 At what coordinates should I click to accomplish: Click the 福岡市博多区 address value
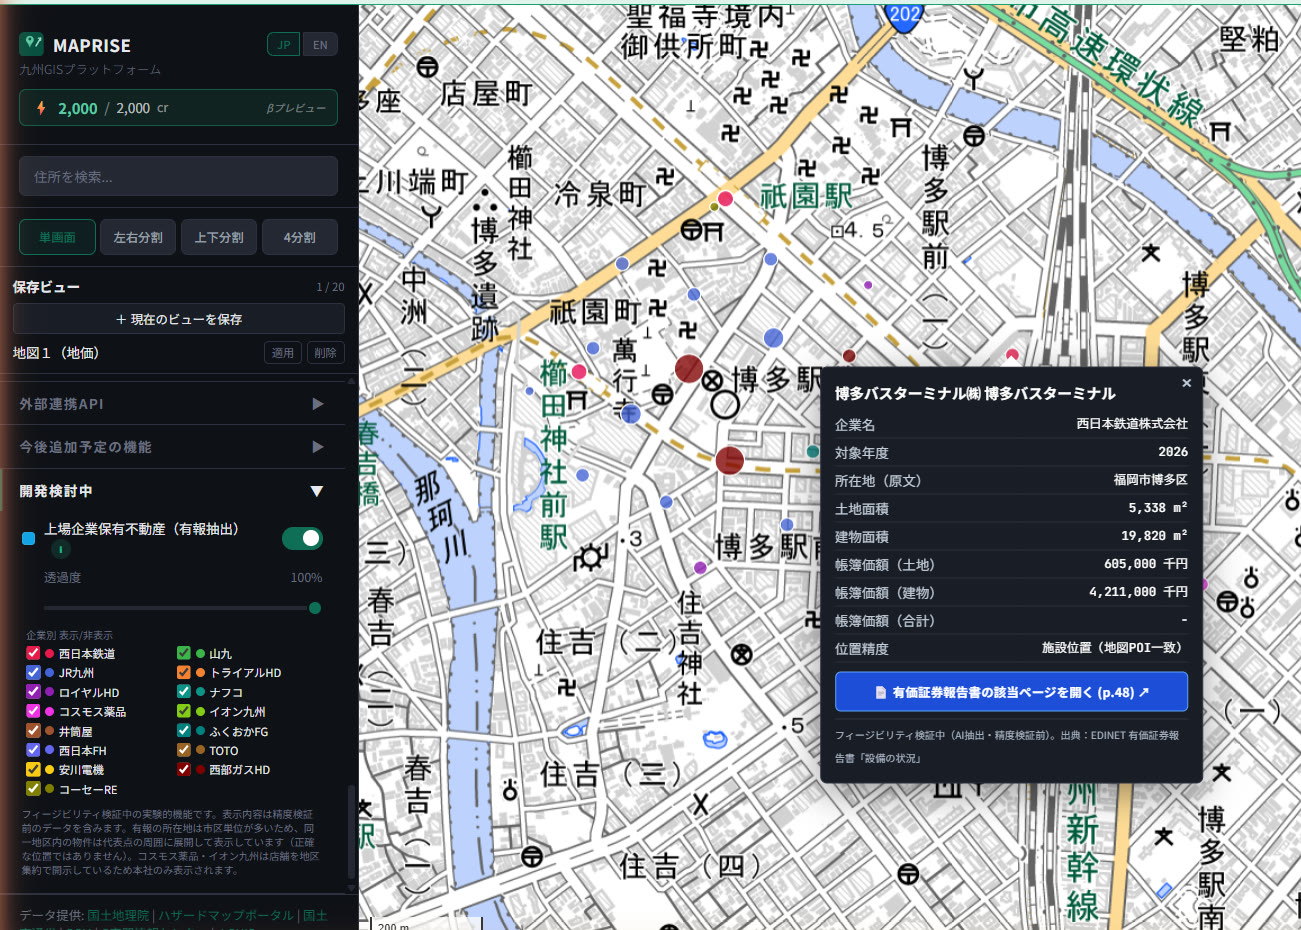coord(1151,480)
